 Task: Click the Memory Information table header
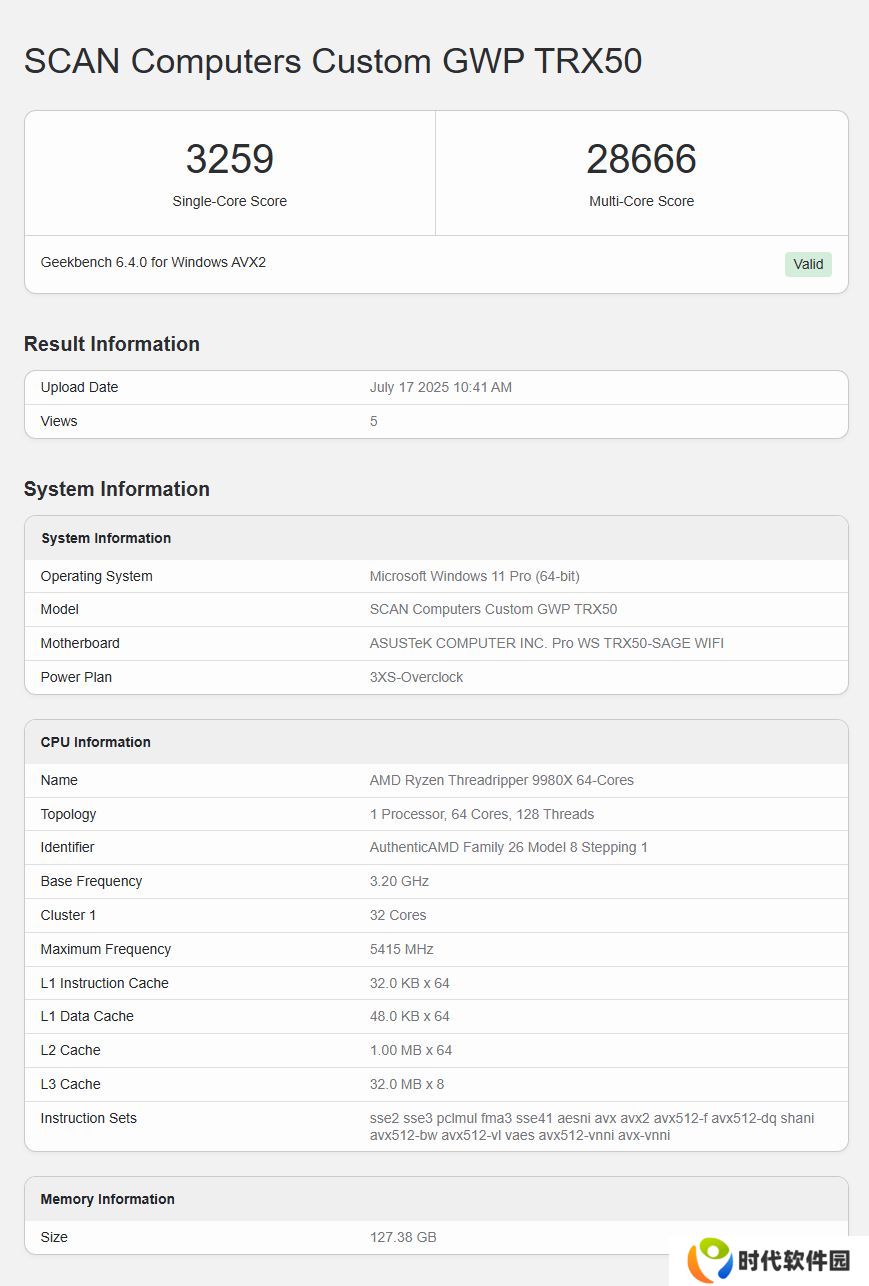108,1199
